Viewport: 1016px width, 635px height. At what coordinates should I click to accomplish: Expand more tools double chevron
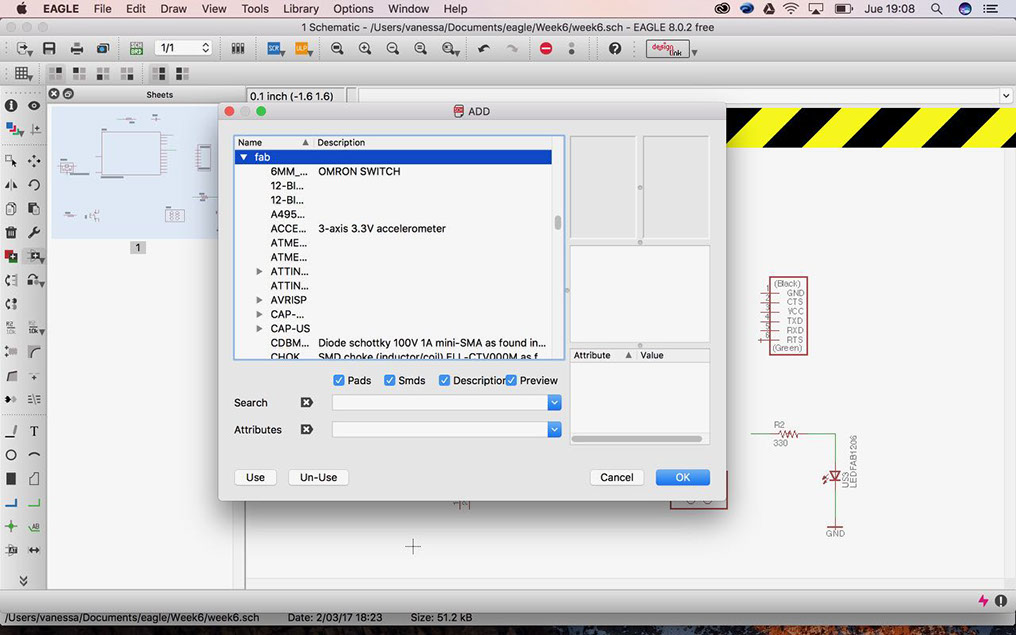(x=23, y=581)
